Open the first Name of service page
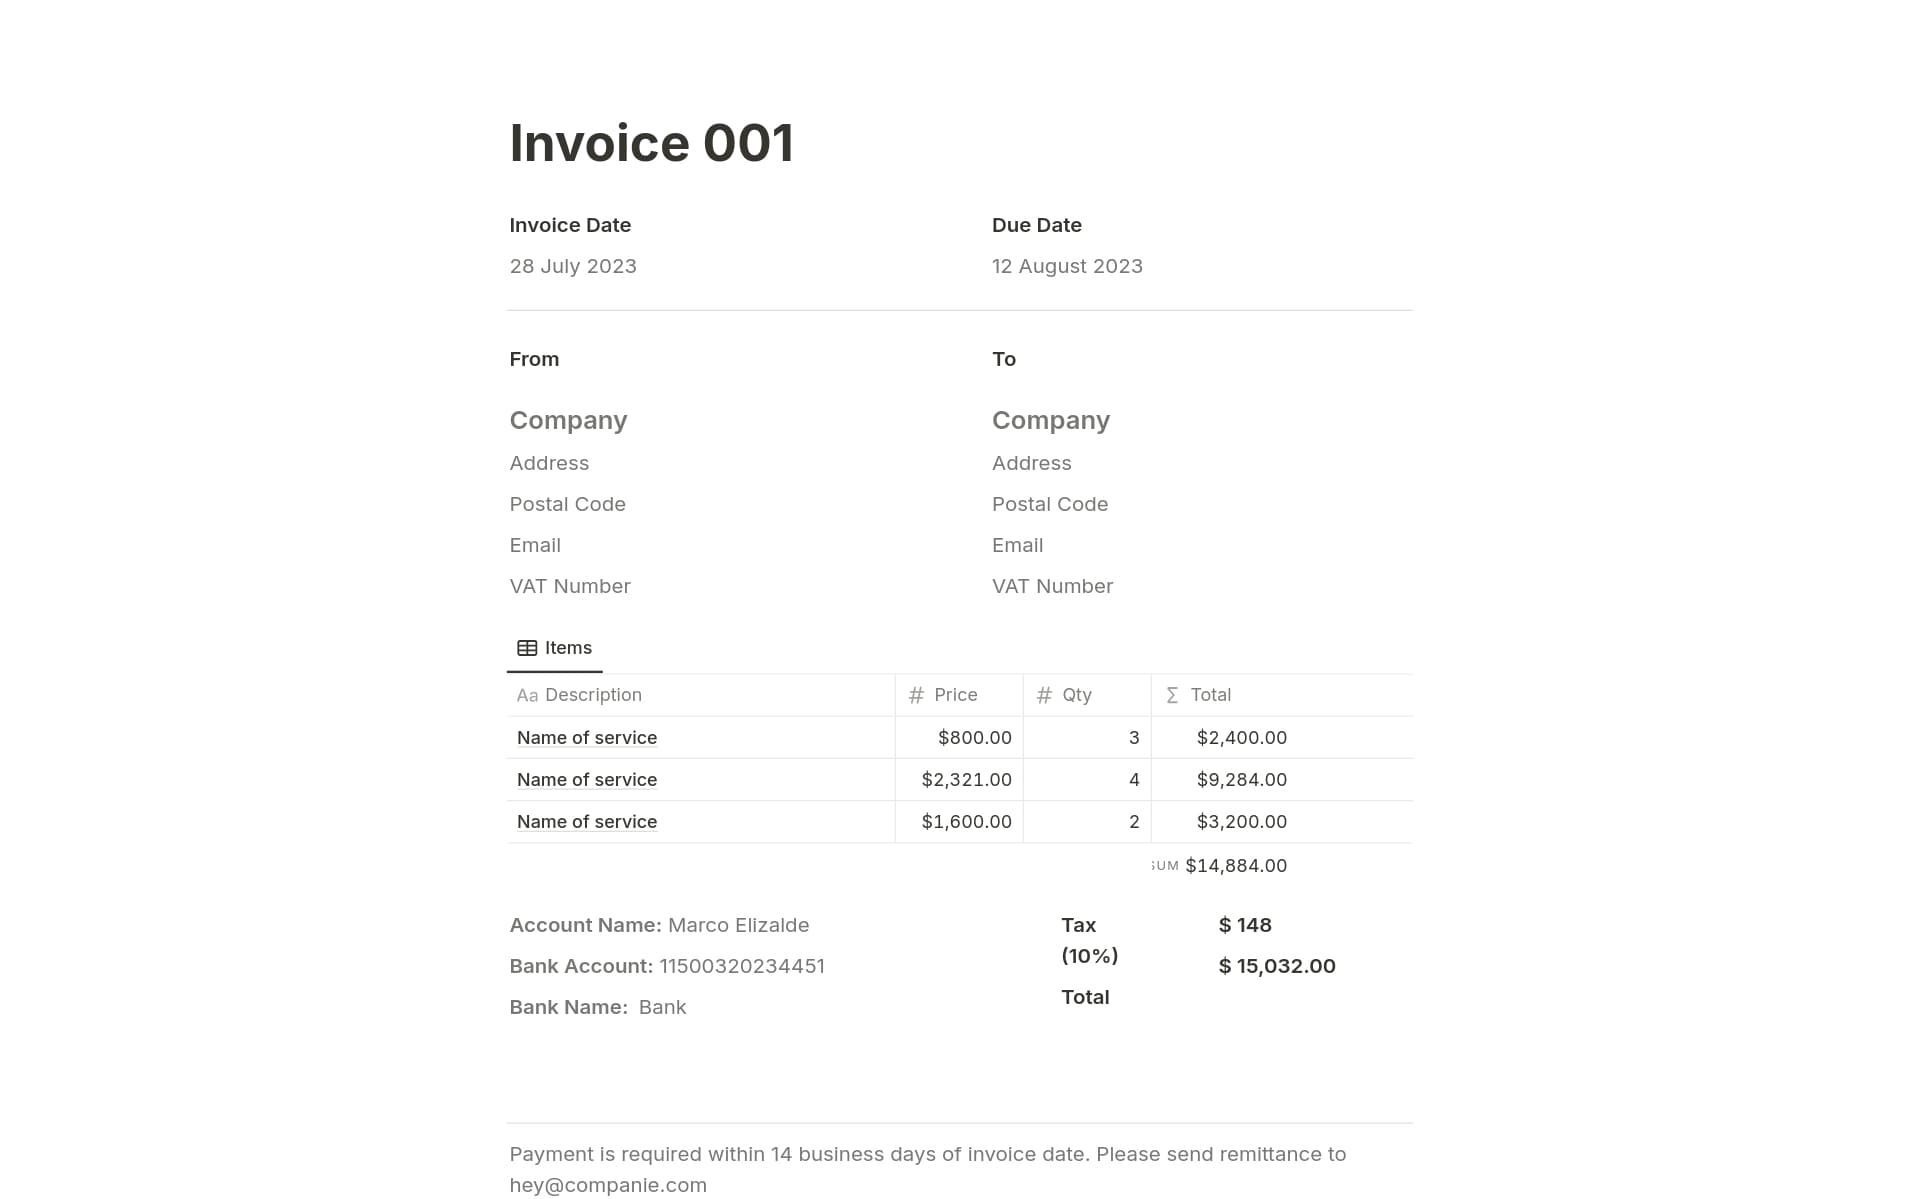 pos(586,737)
